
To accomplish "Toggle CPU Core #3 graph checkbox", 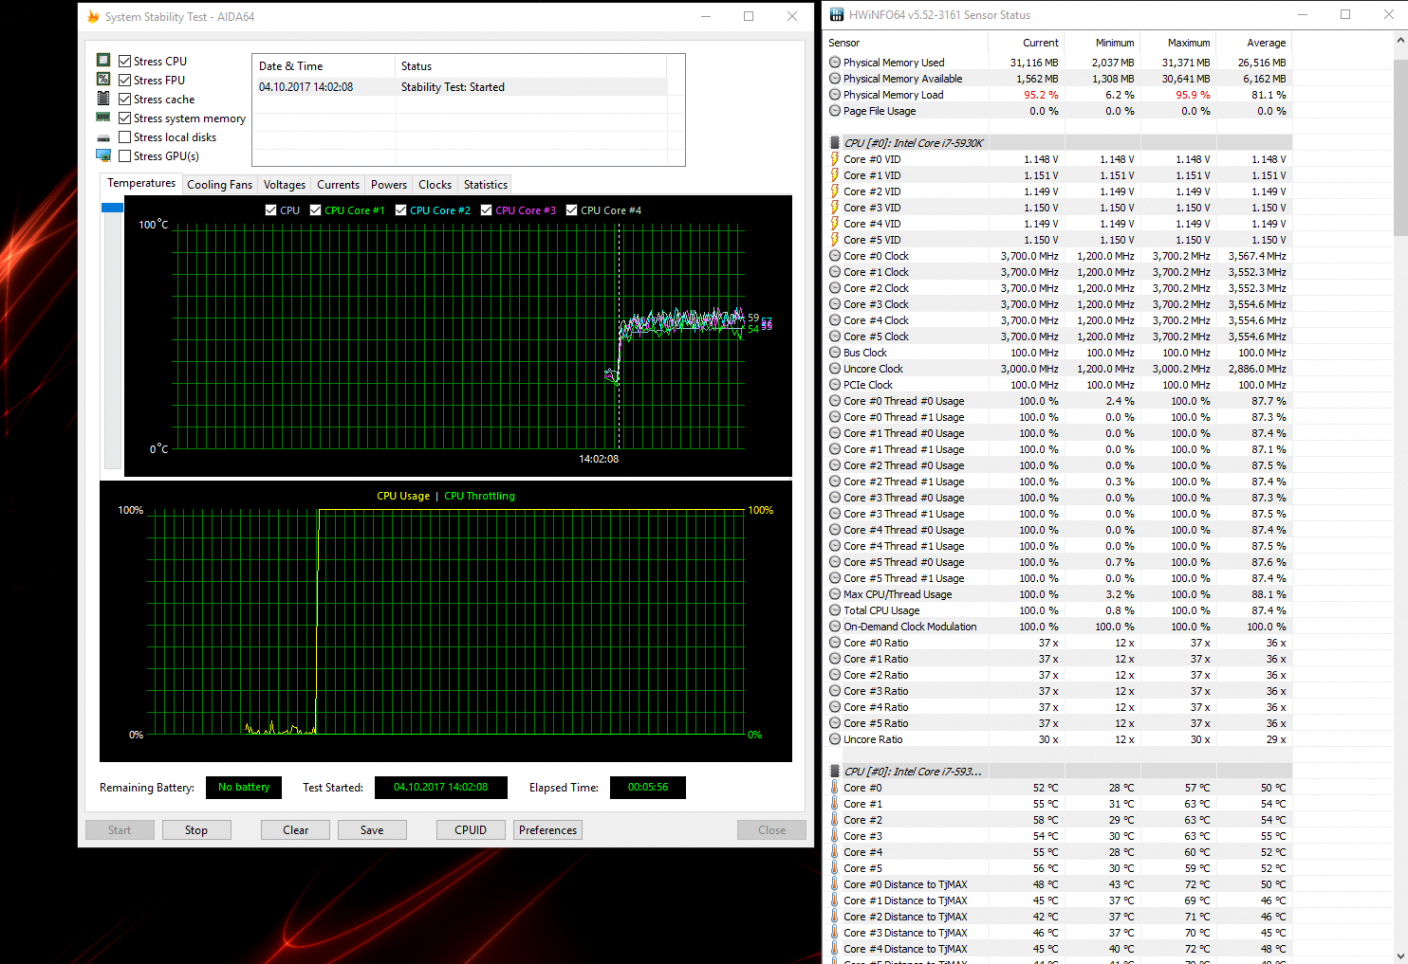I will pyautogui.click(x=487, y=210).
